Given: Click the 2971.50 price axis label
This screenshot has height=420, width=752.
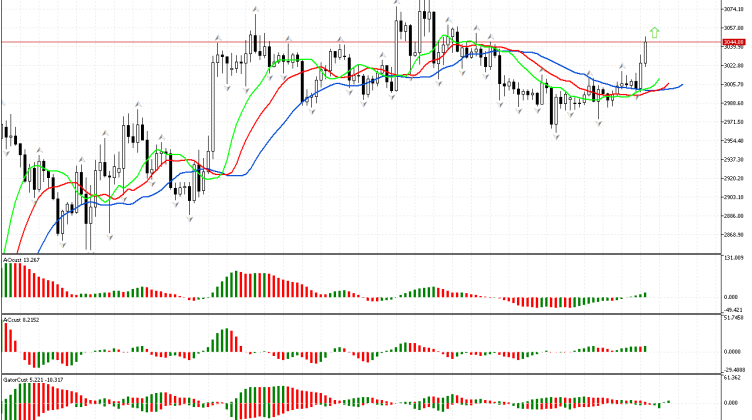Looking at the screenshot, I should (734, 121).
